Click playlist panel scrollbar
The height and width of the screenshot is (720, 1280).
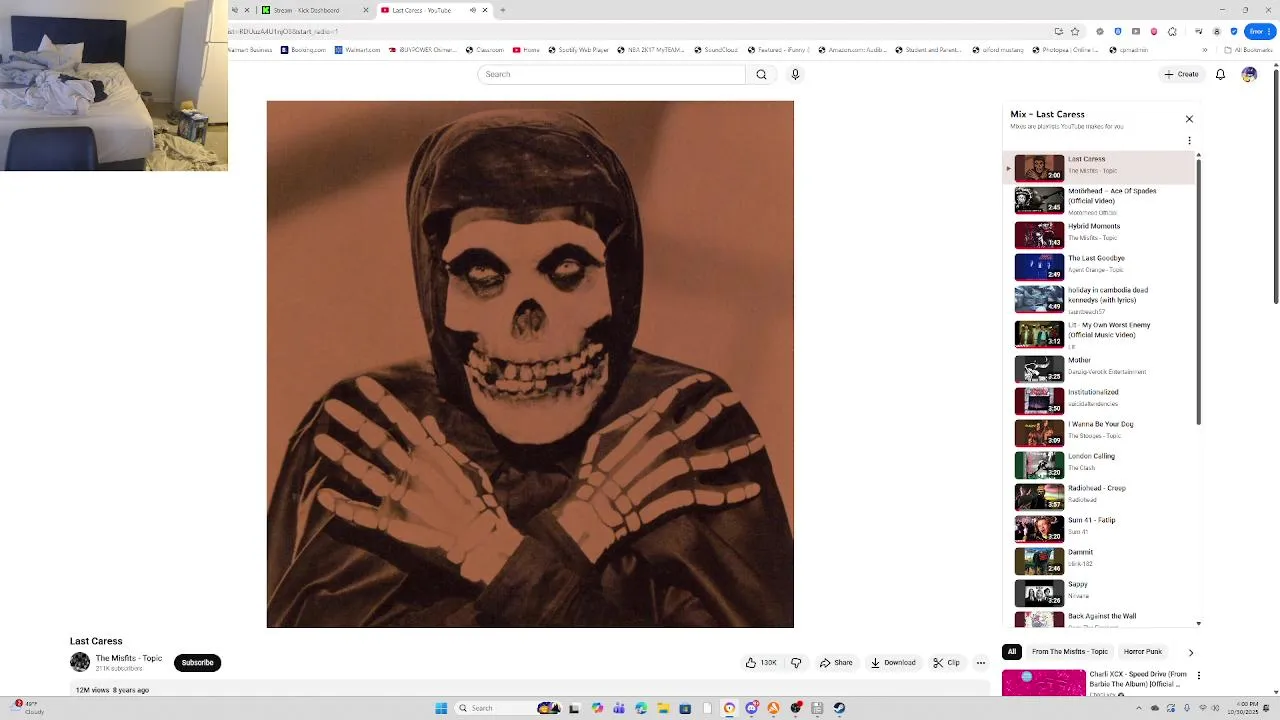[1198, 290]
